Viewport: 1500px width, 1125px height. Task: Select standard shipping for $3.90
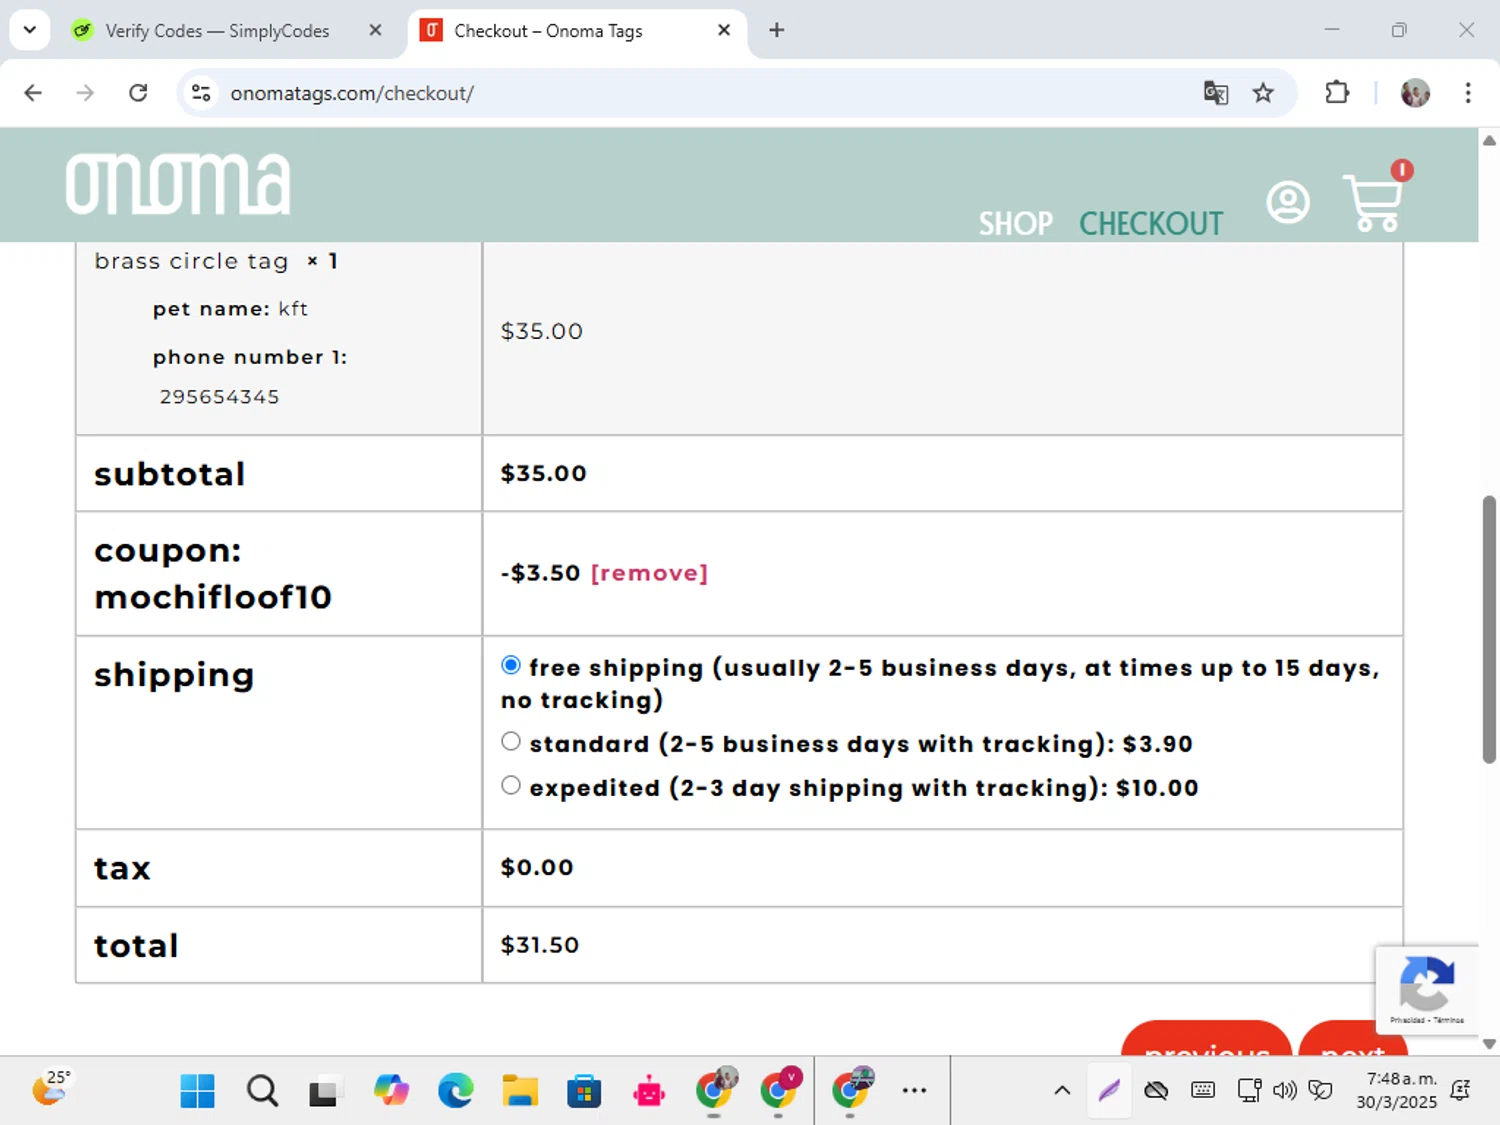tap(511, 741)
